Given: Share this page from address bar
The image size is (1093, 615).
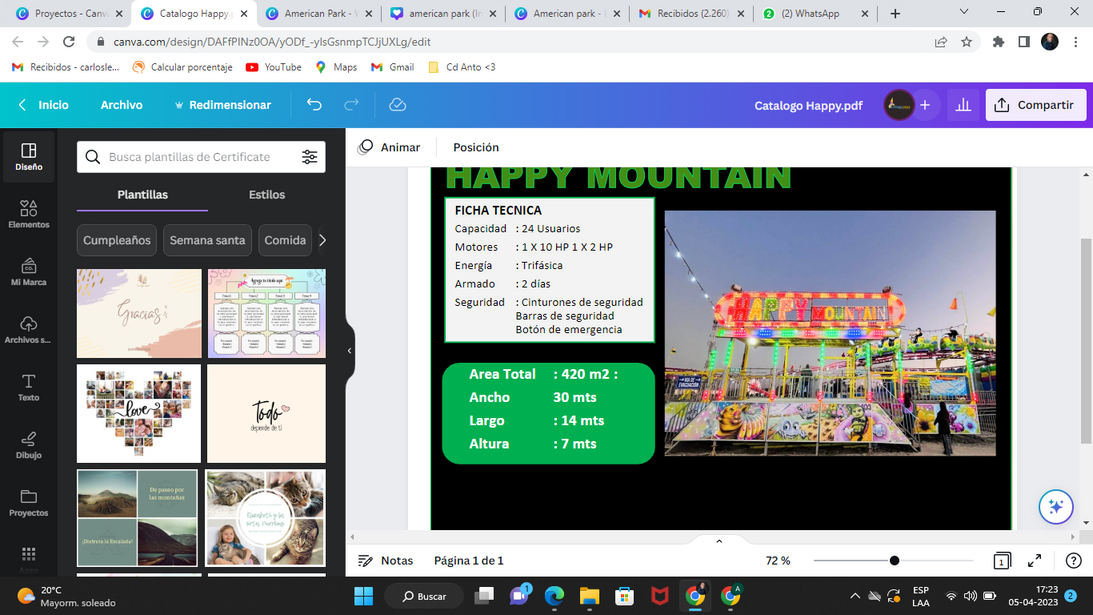Looking at the screenshot, I should [941, 42].
